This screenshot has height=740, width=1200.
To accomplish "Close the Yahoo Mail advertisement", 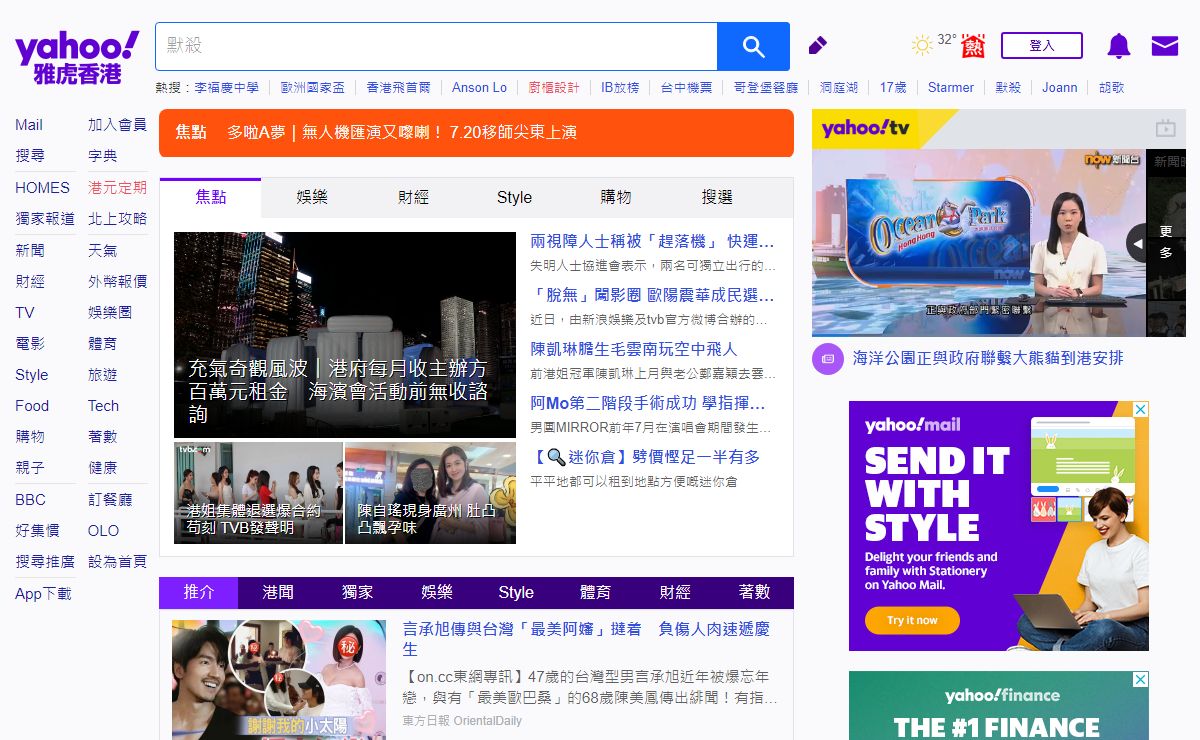I will click(x=1140, y=410).
